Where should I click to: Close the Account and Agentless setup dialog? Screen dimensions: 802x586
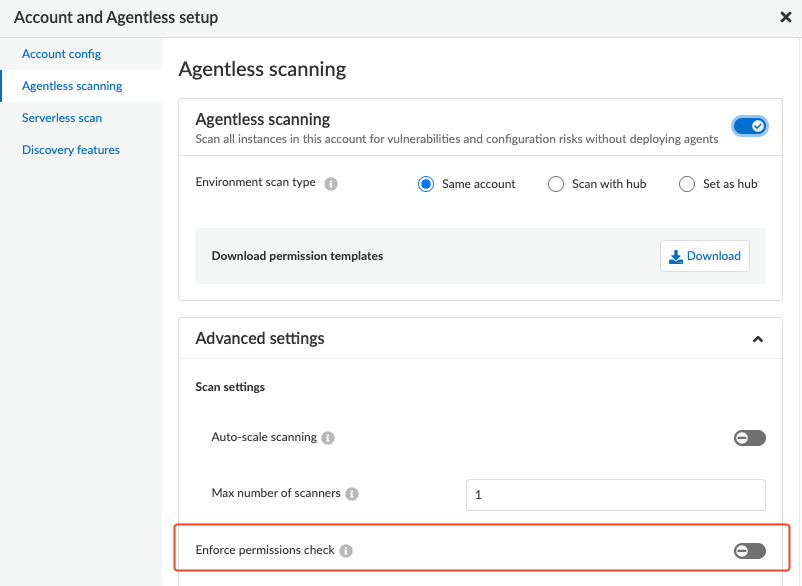pyautogui.click(x=786, y=17)
